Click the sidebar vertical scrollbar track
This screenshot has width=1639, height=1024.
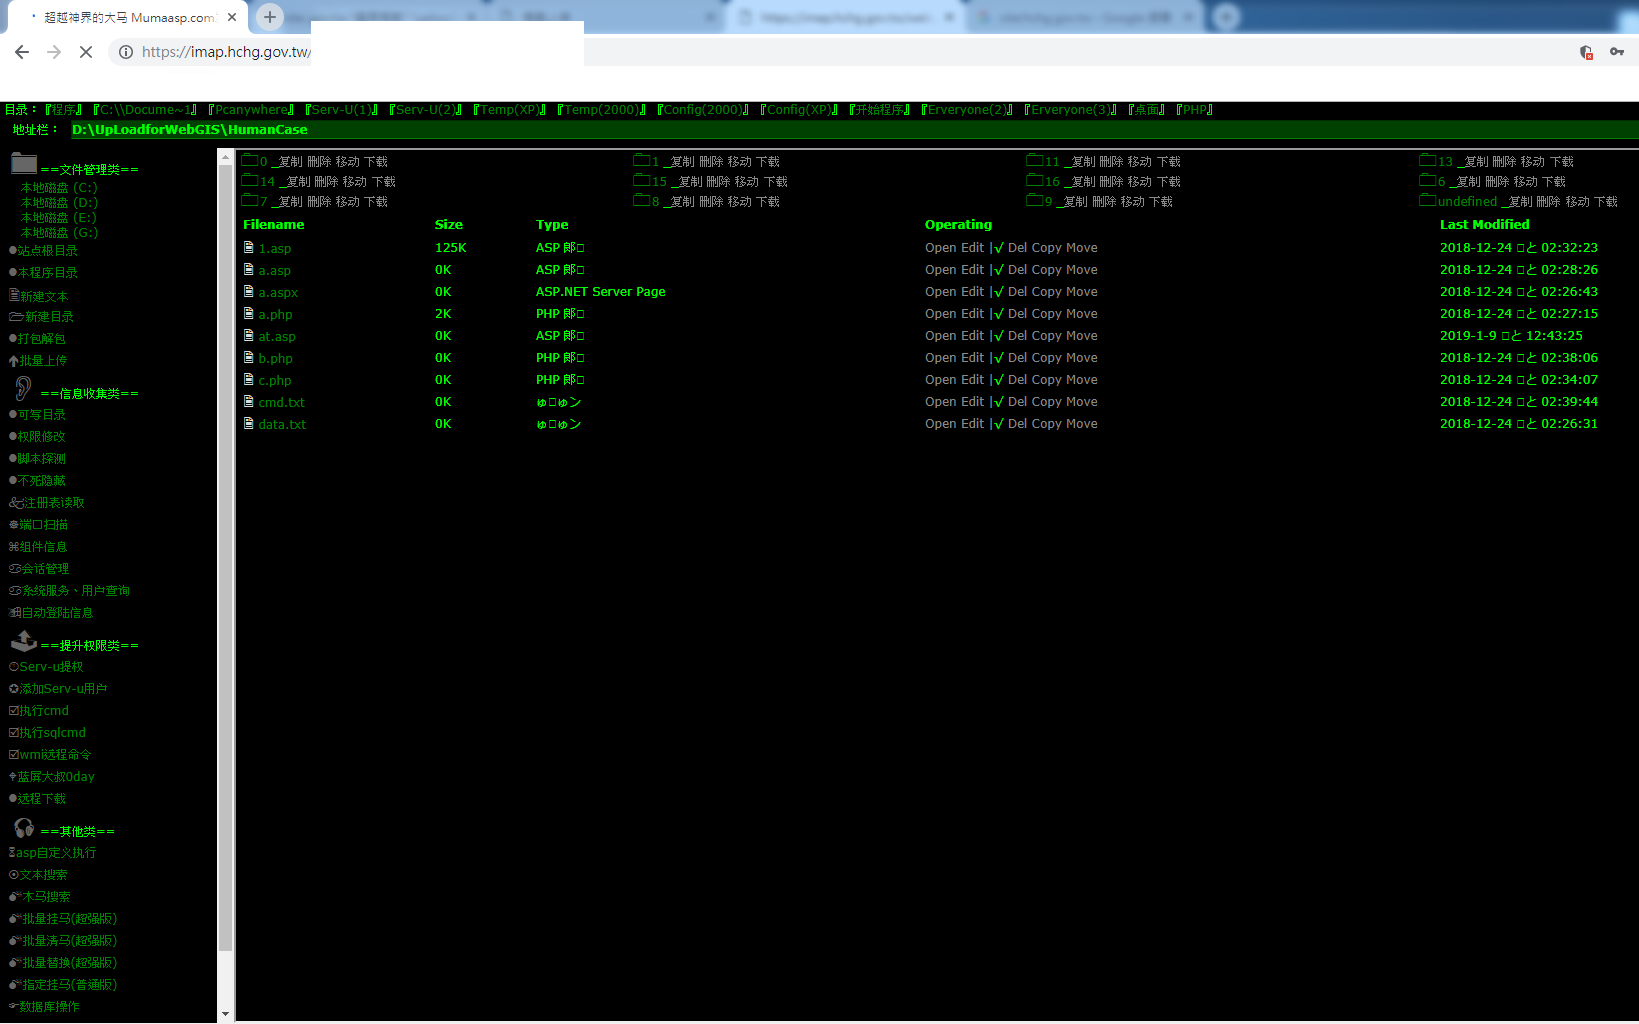tap(225, 585)
